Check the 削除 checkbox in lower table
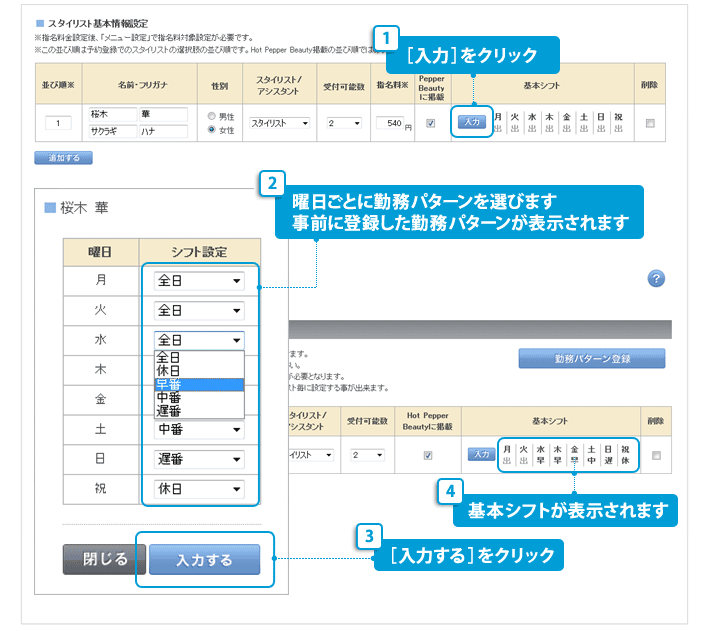Screen dimensions: 710x632 656,455
